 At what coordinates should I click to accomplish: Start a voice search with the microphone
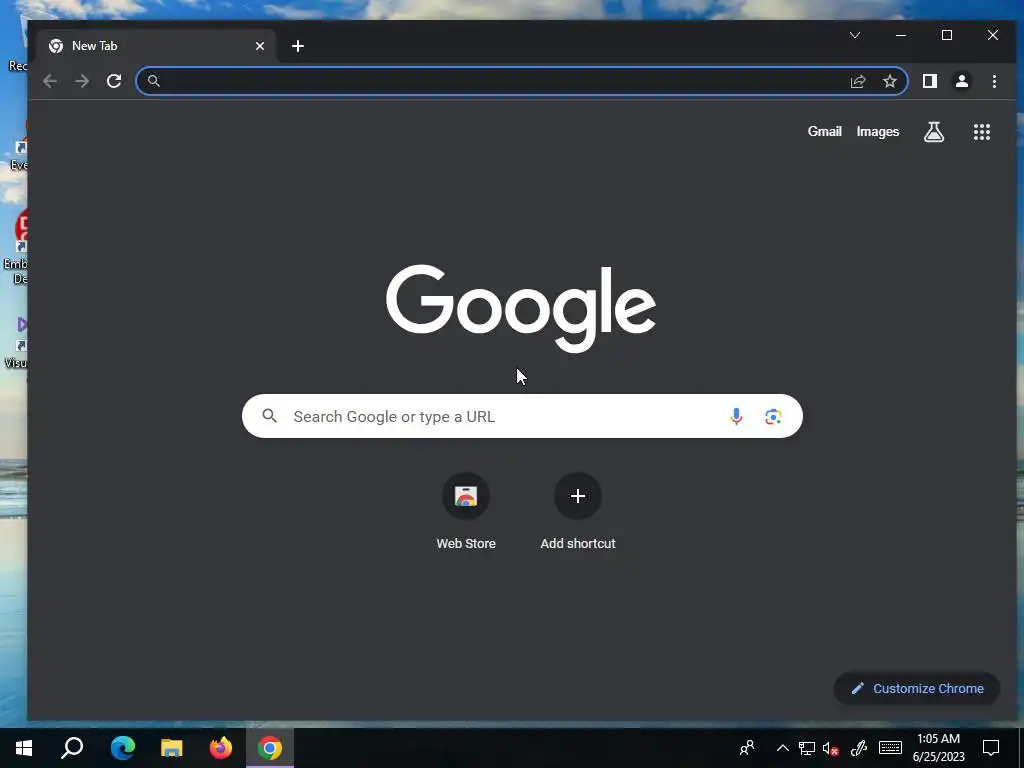coord(736,416)
